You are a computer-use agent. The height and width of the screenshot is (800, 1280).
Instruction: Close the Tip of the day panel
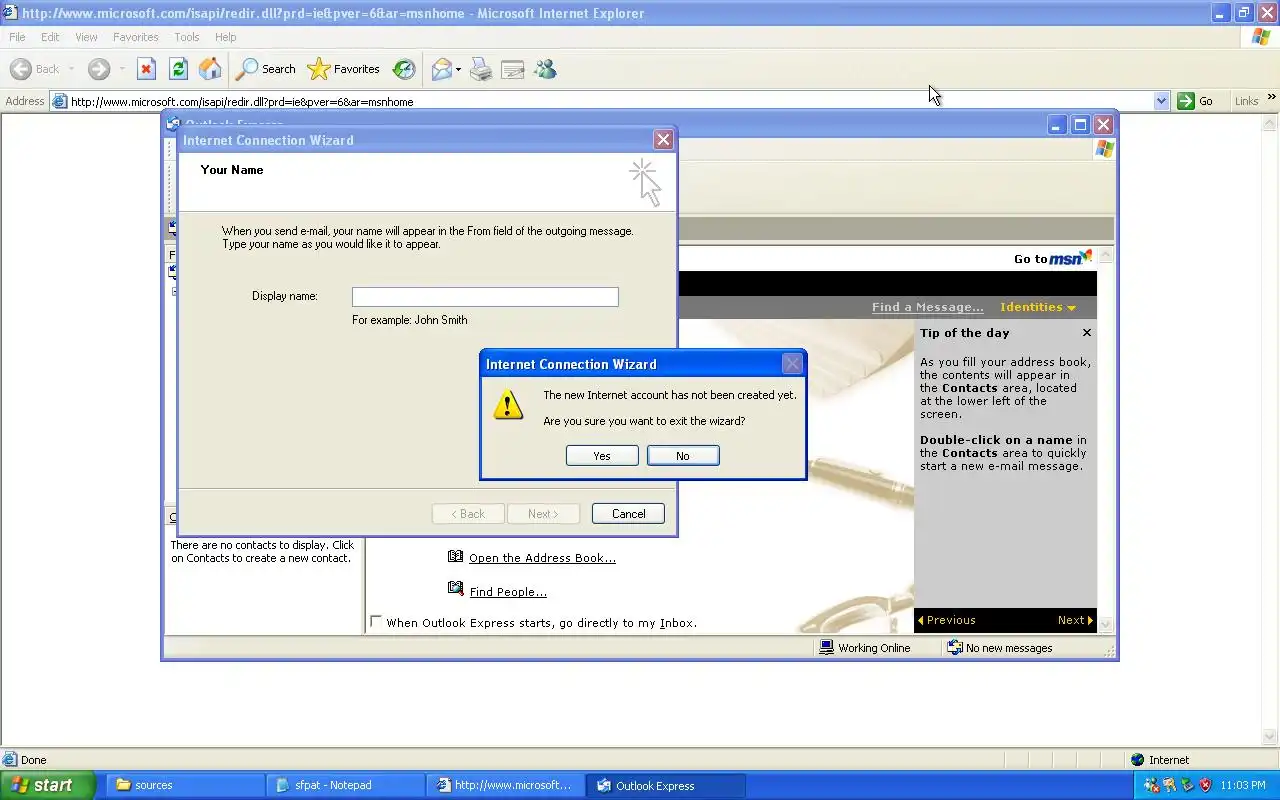coord(1087,333)
